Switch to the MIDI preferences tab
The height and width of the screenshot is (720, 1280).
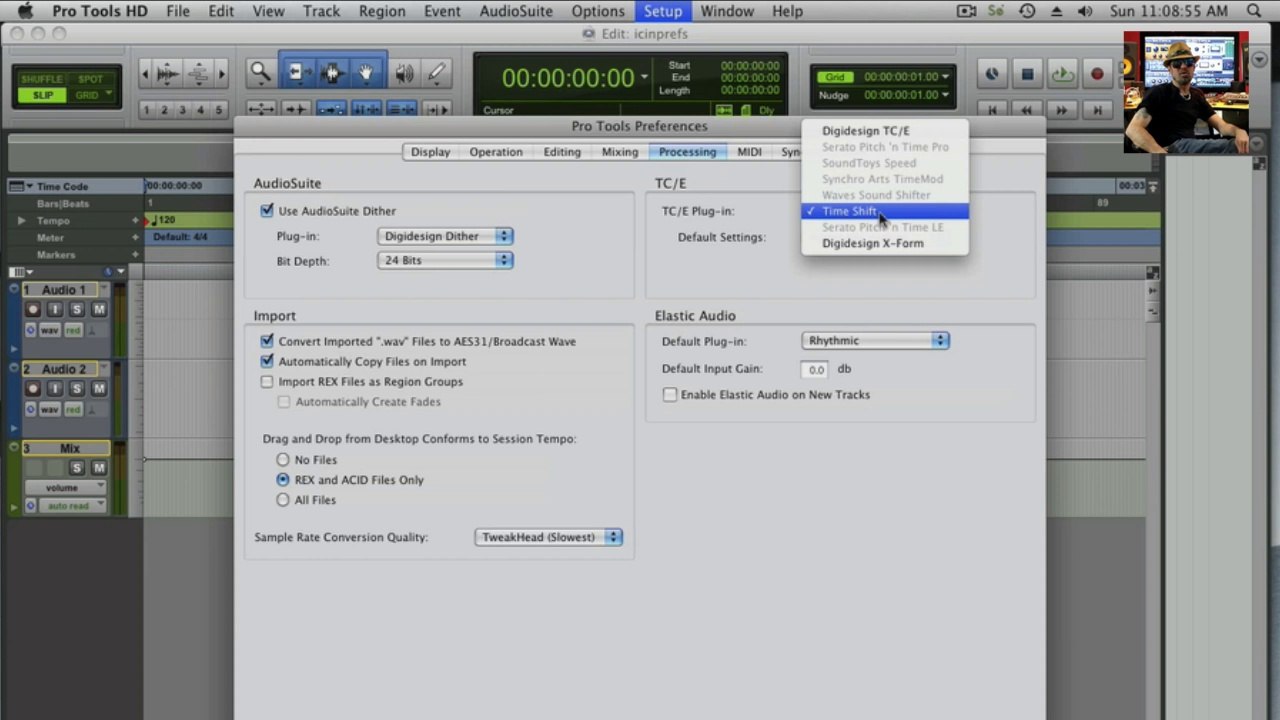pyautogui.click(x=749, y=152)
